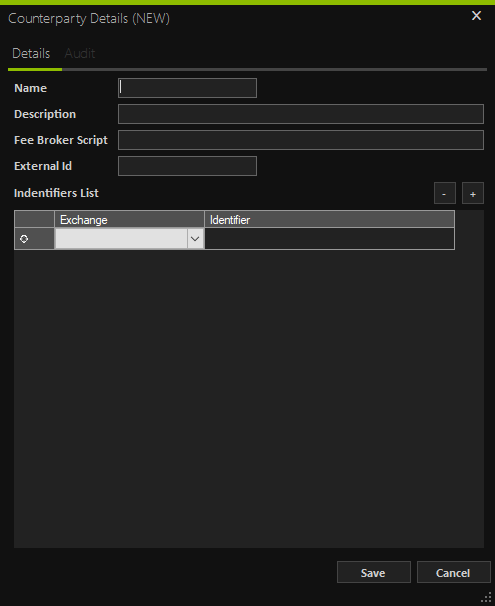Click the Fee Broker Script label
The image size is (495, 606).
(x=61, y=140)
